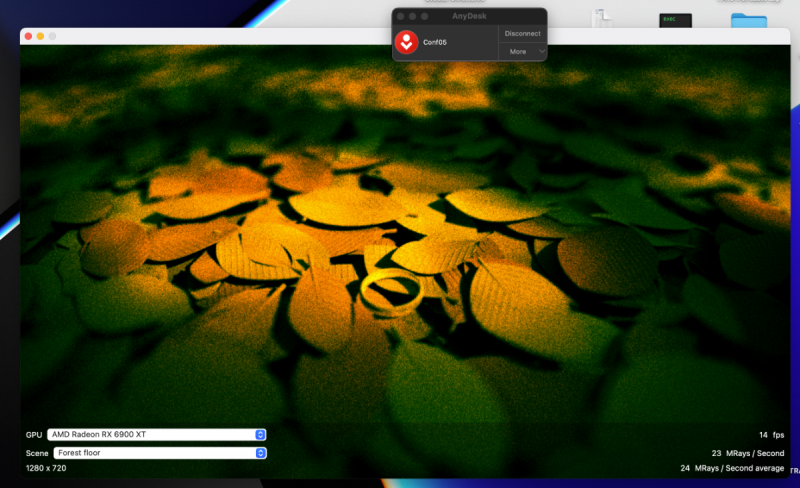The image size is (800, 488).
Task: Click the 24 MRays / Second average readout
Action: click(732, 468)
